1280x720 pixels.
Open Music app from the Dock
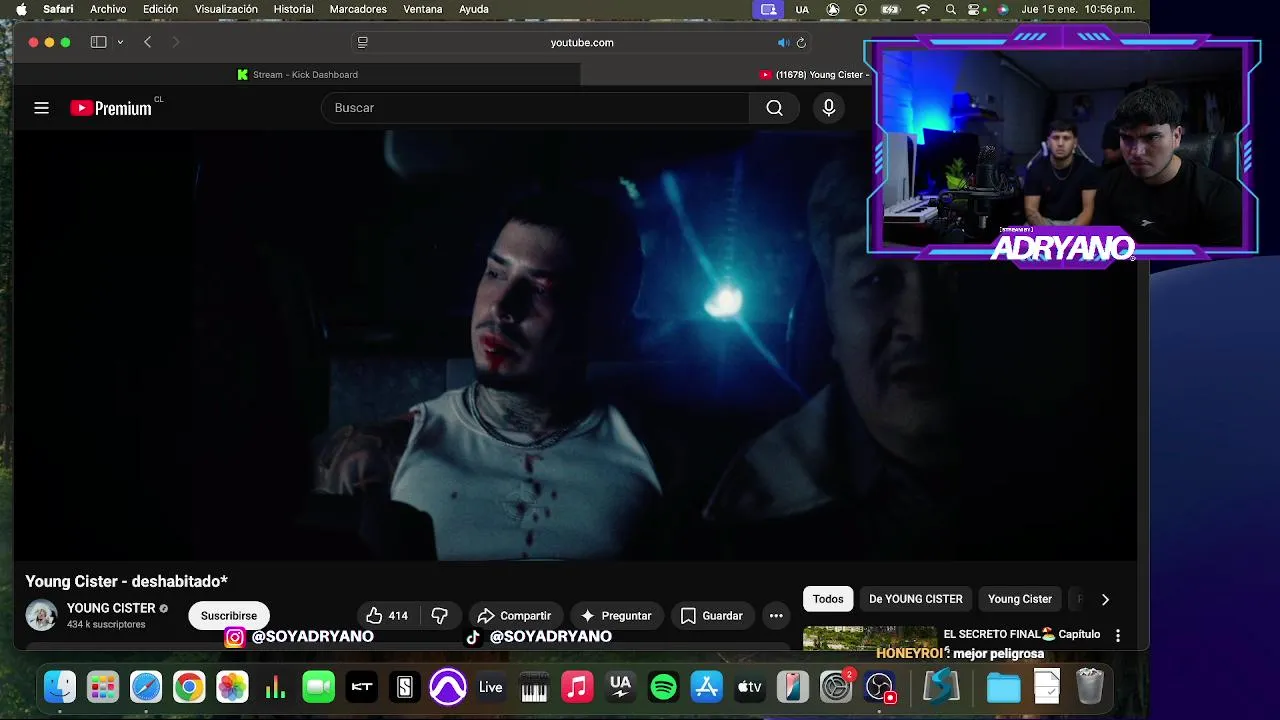click(577, 687)
